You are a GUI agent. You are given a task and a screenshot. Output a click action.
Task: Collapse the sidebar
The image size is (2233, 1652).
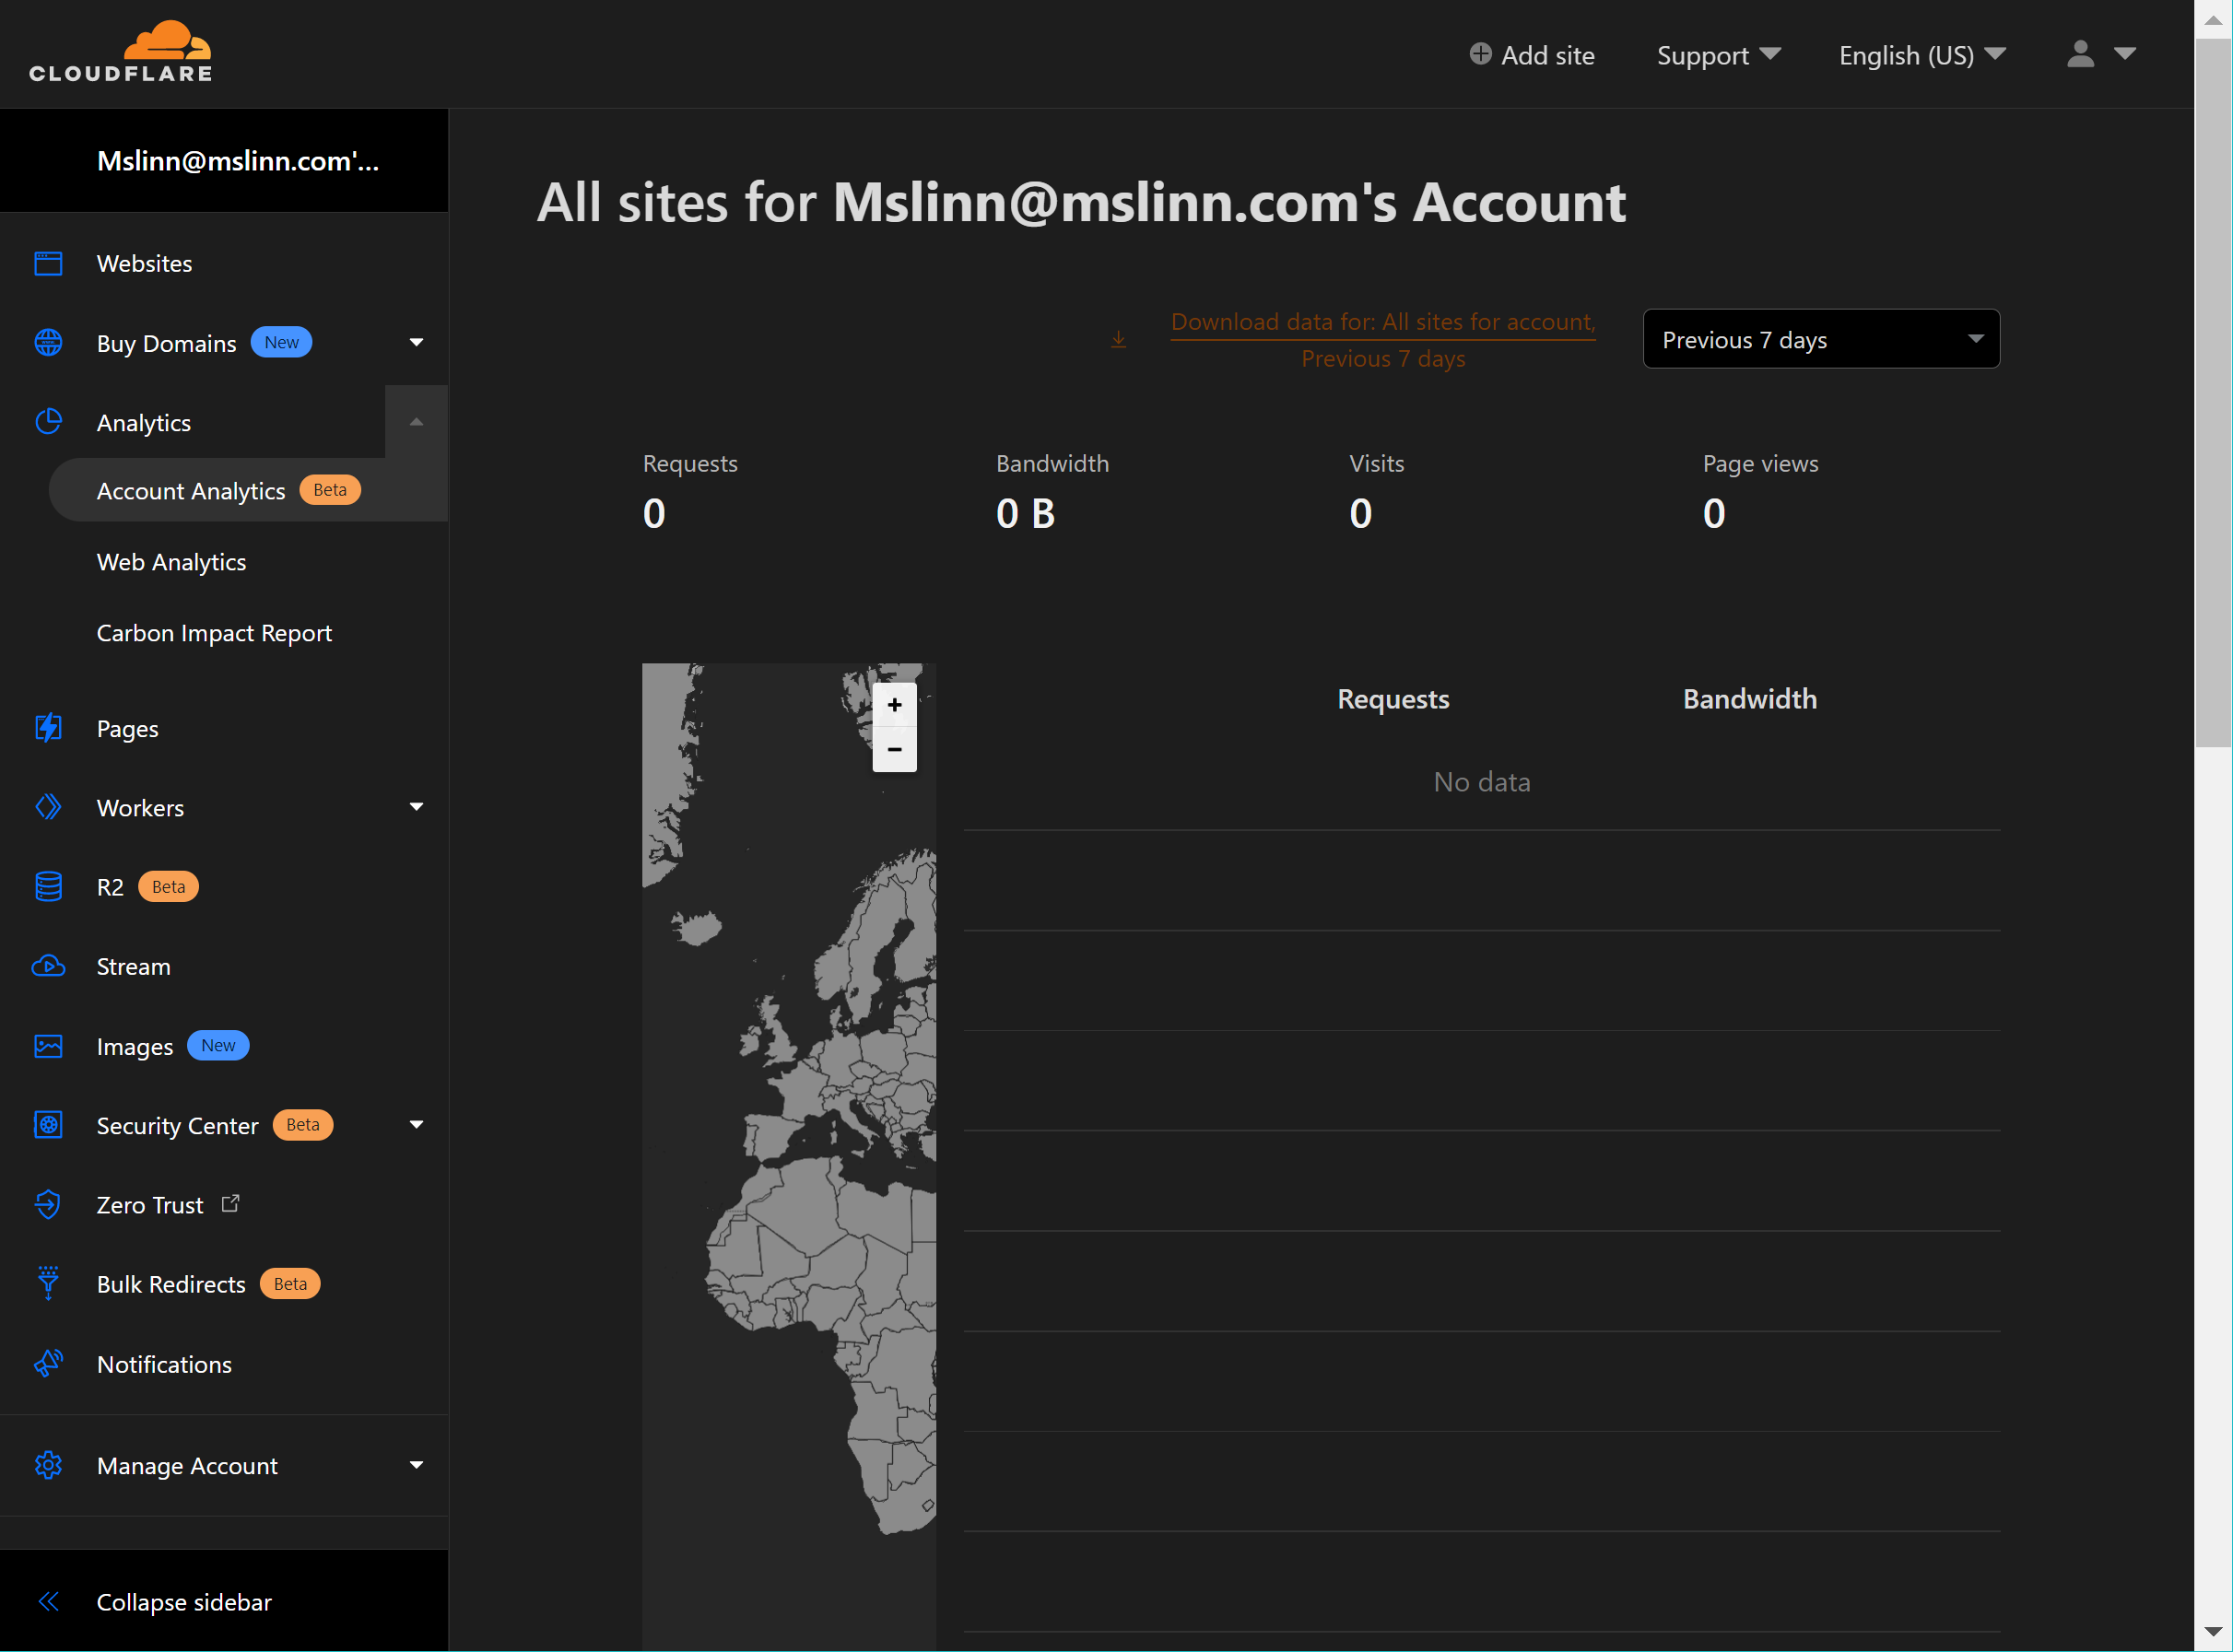pos(183,1602)
